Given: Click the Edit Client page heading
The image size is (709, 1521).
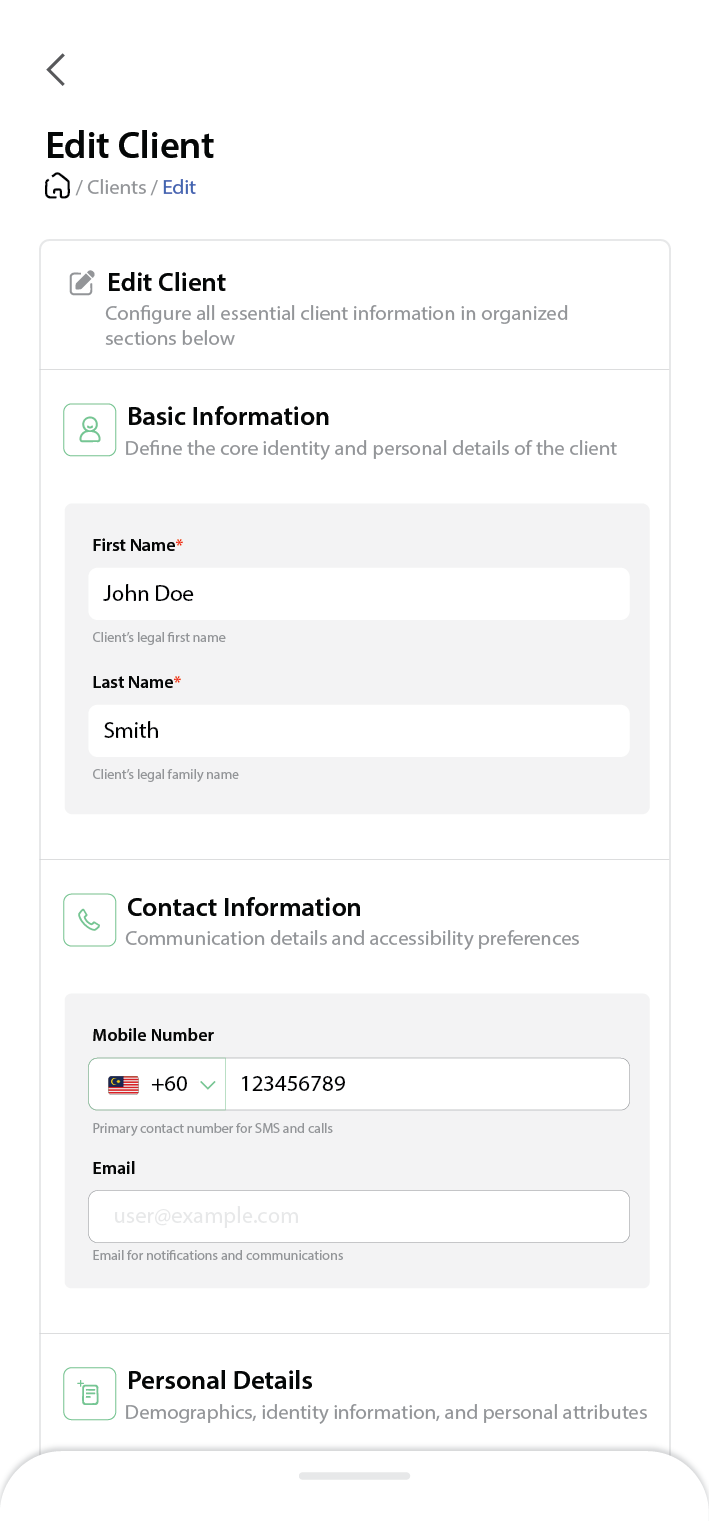Looking at the screenshot, I should coord(130,146).
